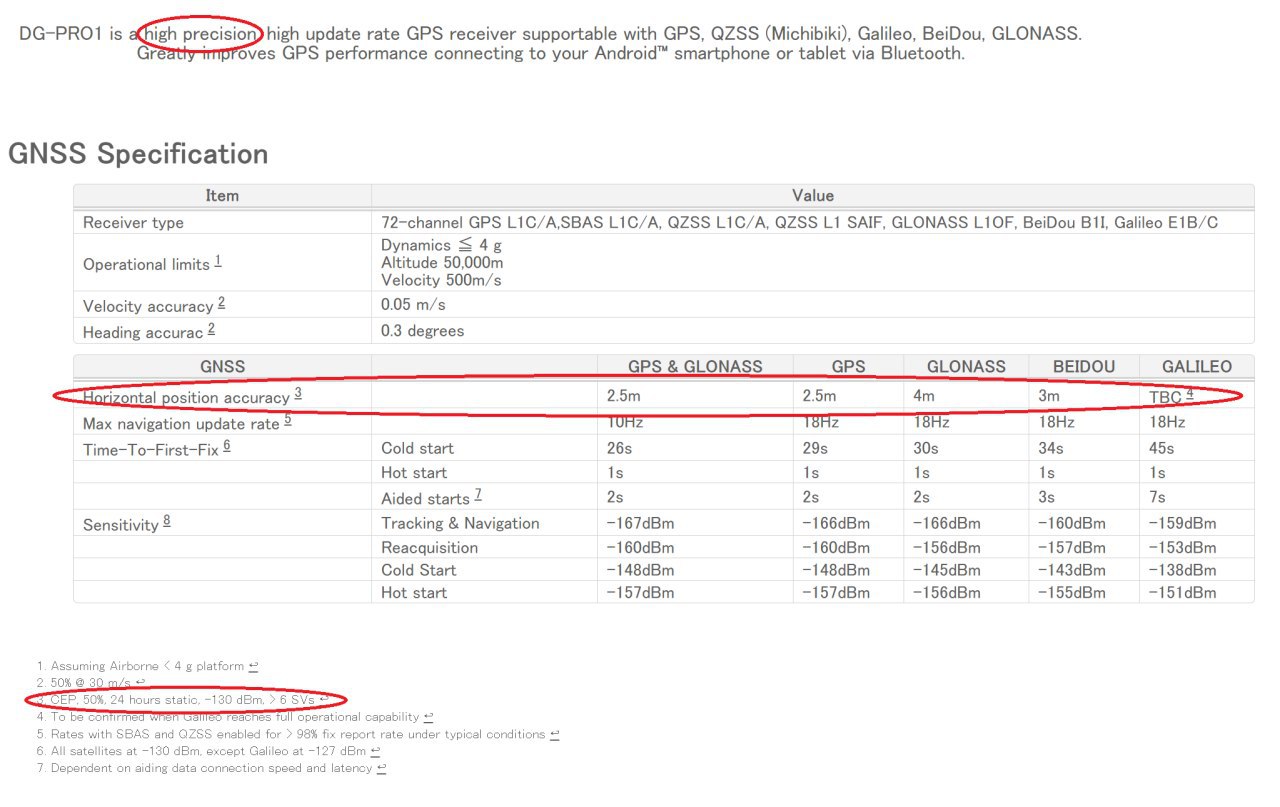Open footnote 7 beside Aided starts
The height and width of the screenshot is (807, 1280).
click(x=478, y=495)
